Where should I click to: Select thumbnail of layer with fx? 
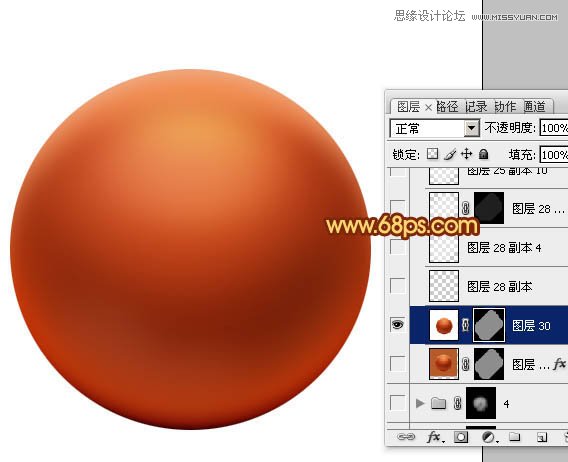click(x=444, y=364)
